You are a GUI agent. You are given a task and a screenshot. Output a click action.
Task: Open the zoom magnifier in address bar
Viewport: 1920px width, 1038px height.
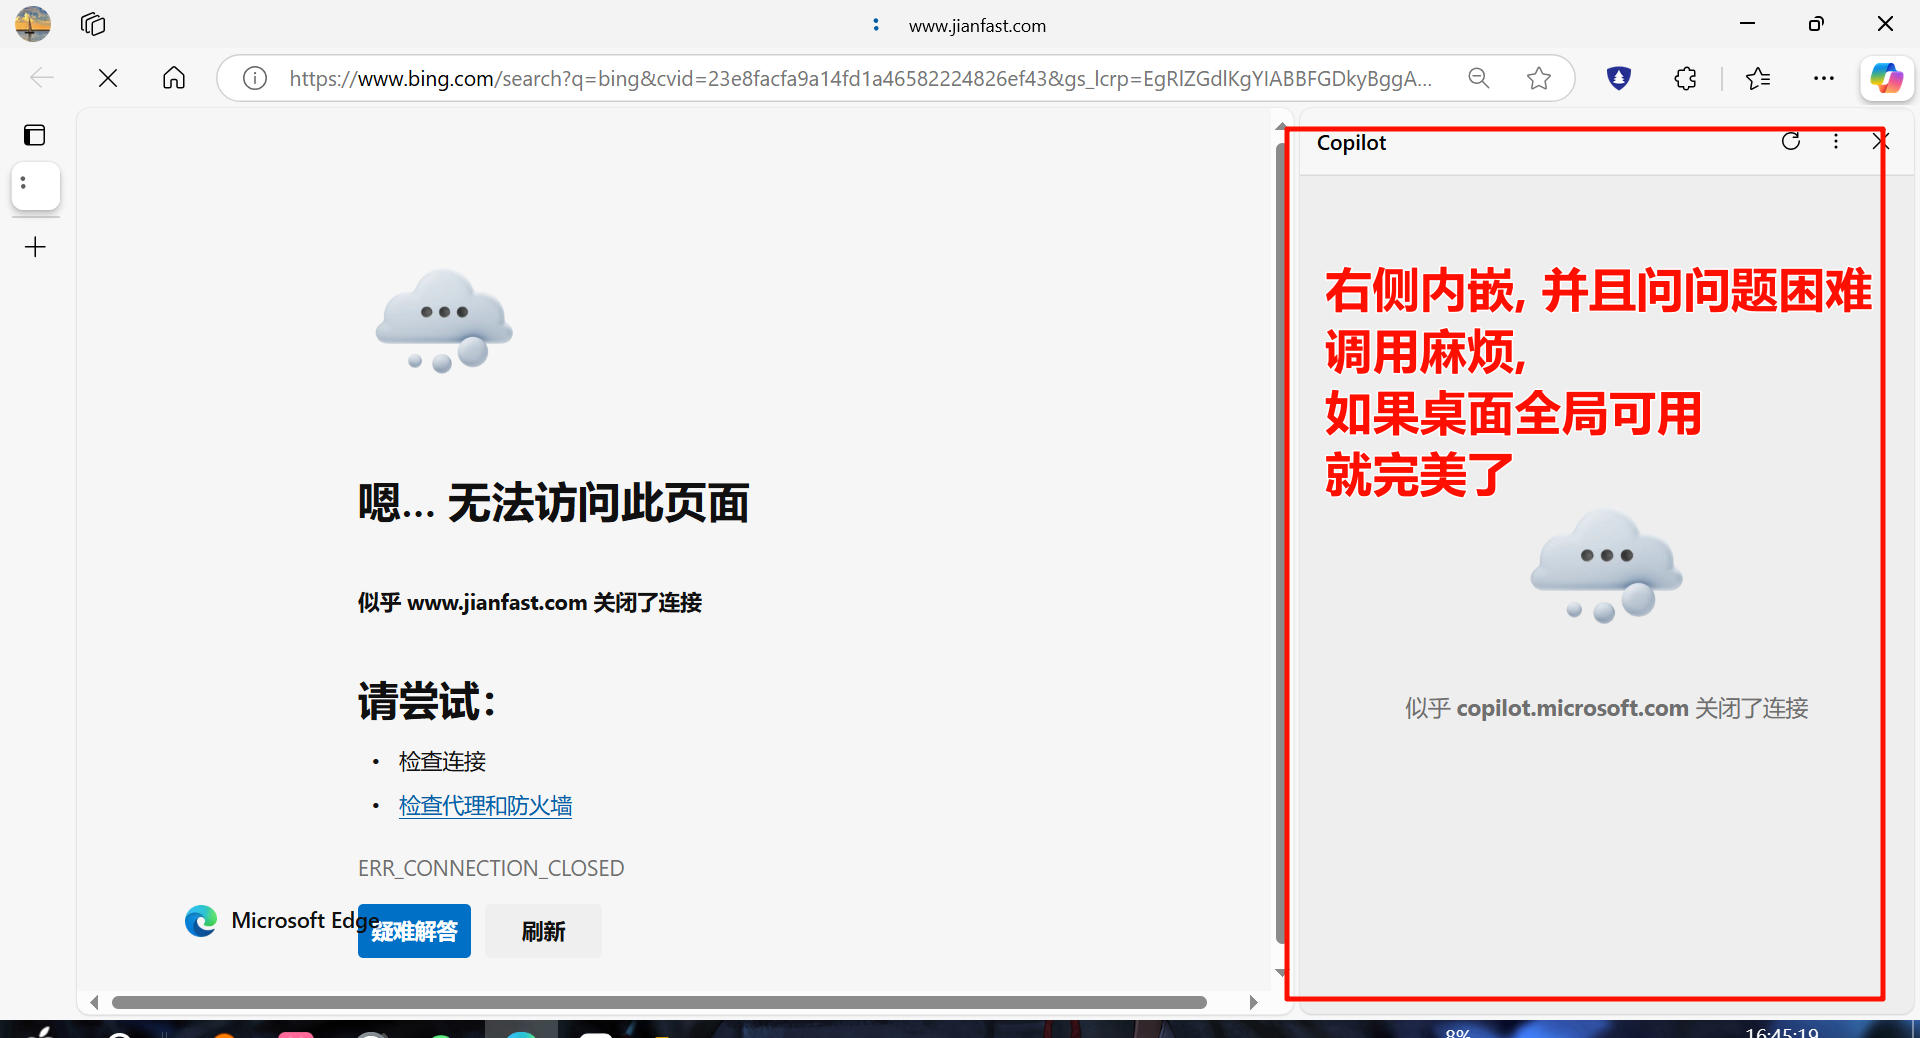pos(1479,78)
